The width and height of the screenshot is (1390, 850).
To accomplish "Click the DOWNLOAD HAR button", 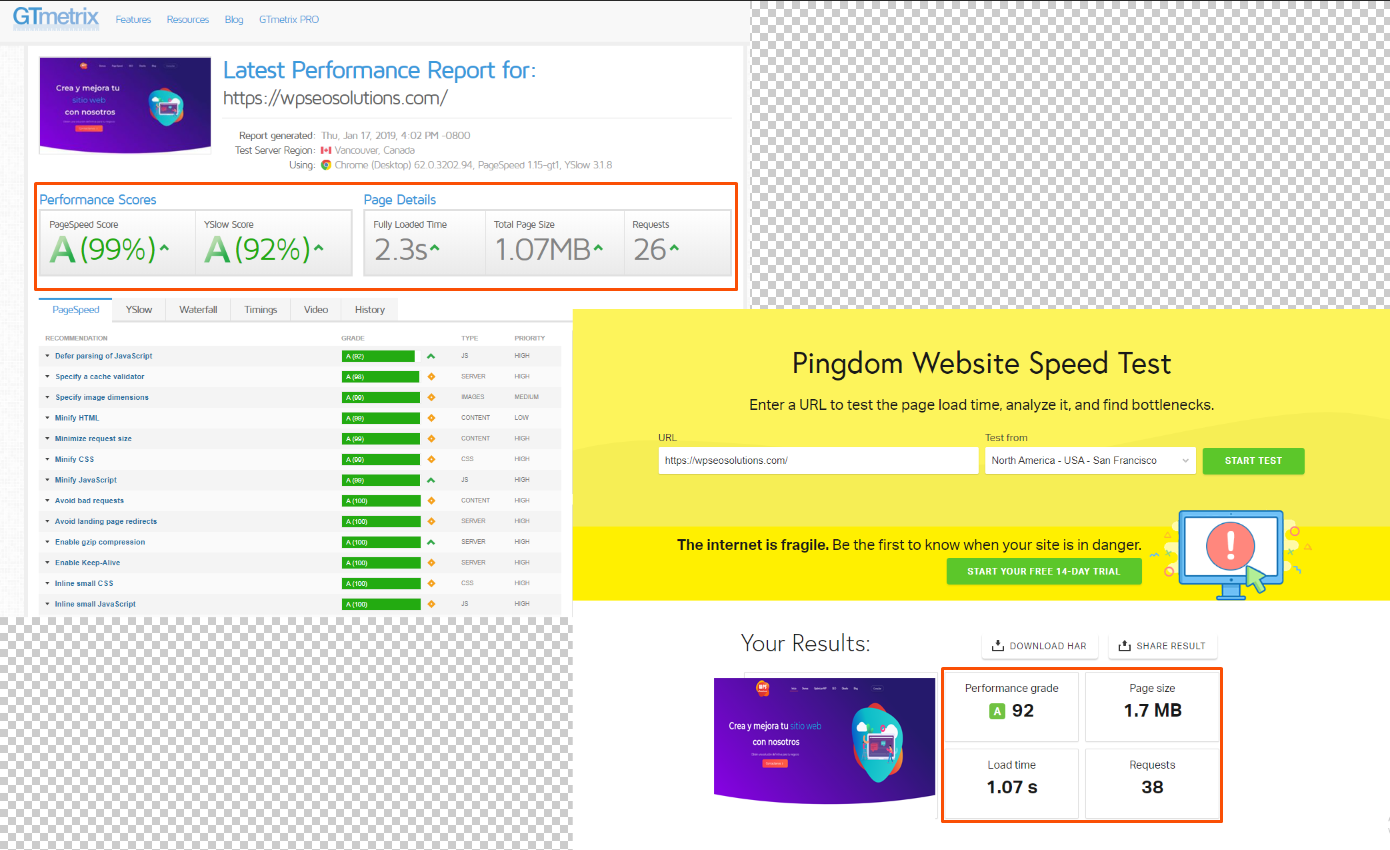I will [x=1040, y=646].
